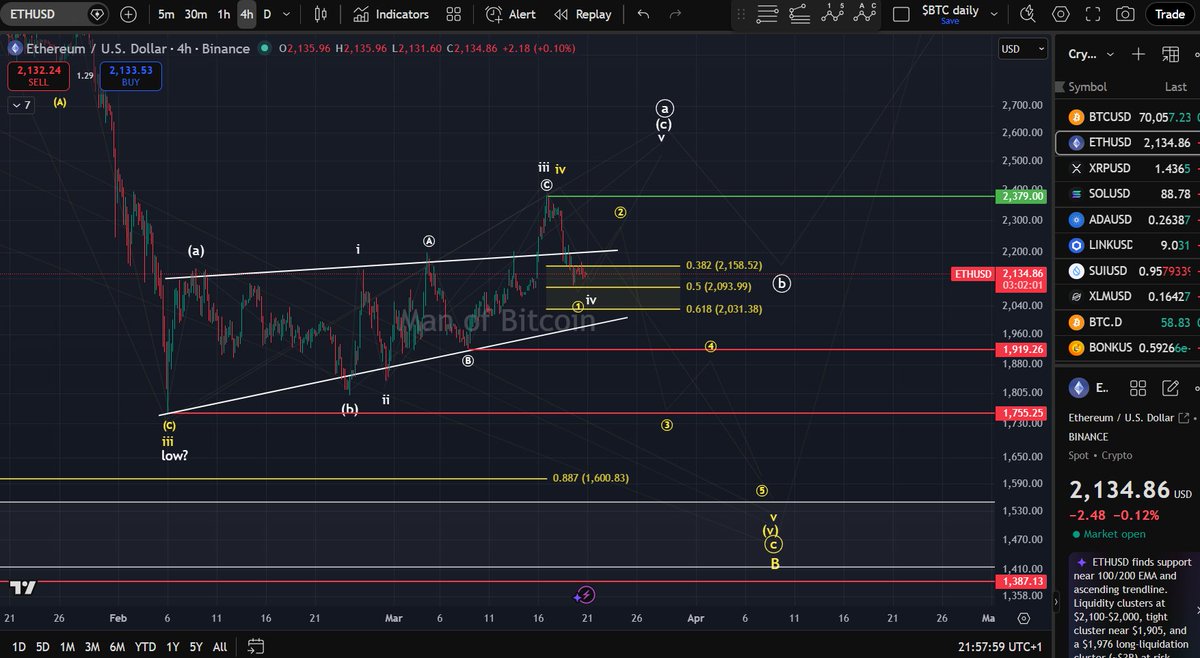Click the blue BUY 2,133.53 button

pyautogui.click(x=129, y=75)
